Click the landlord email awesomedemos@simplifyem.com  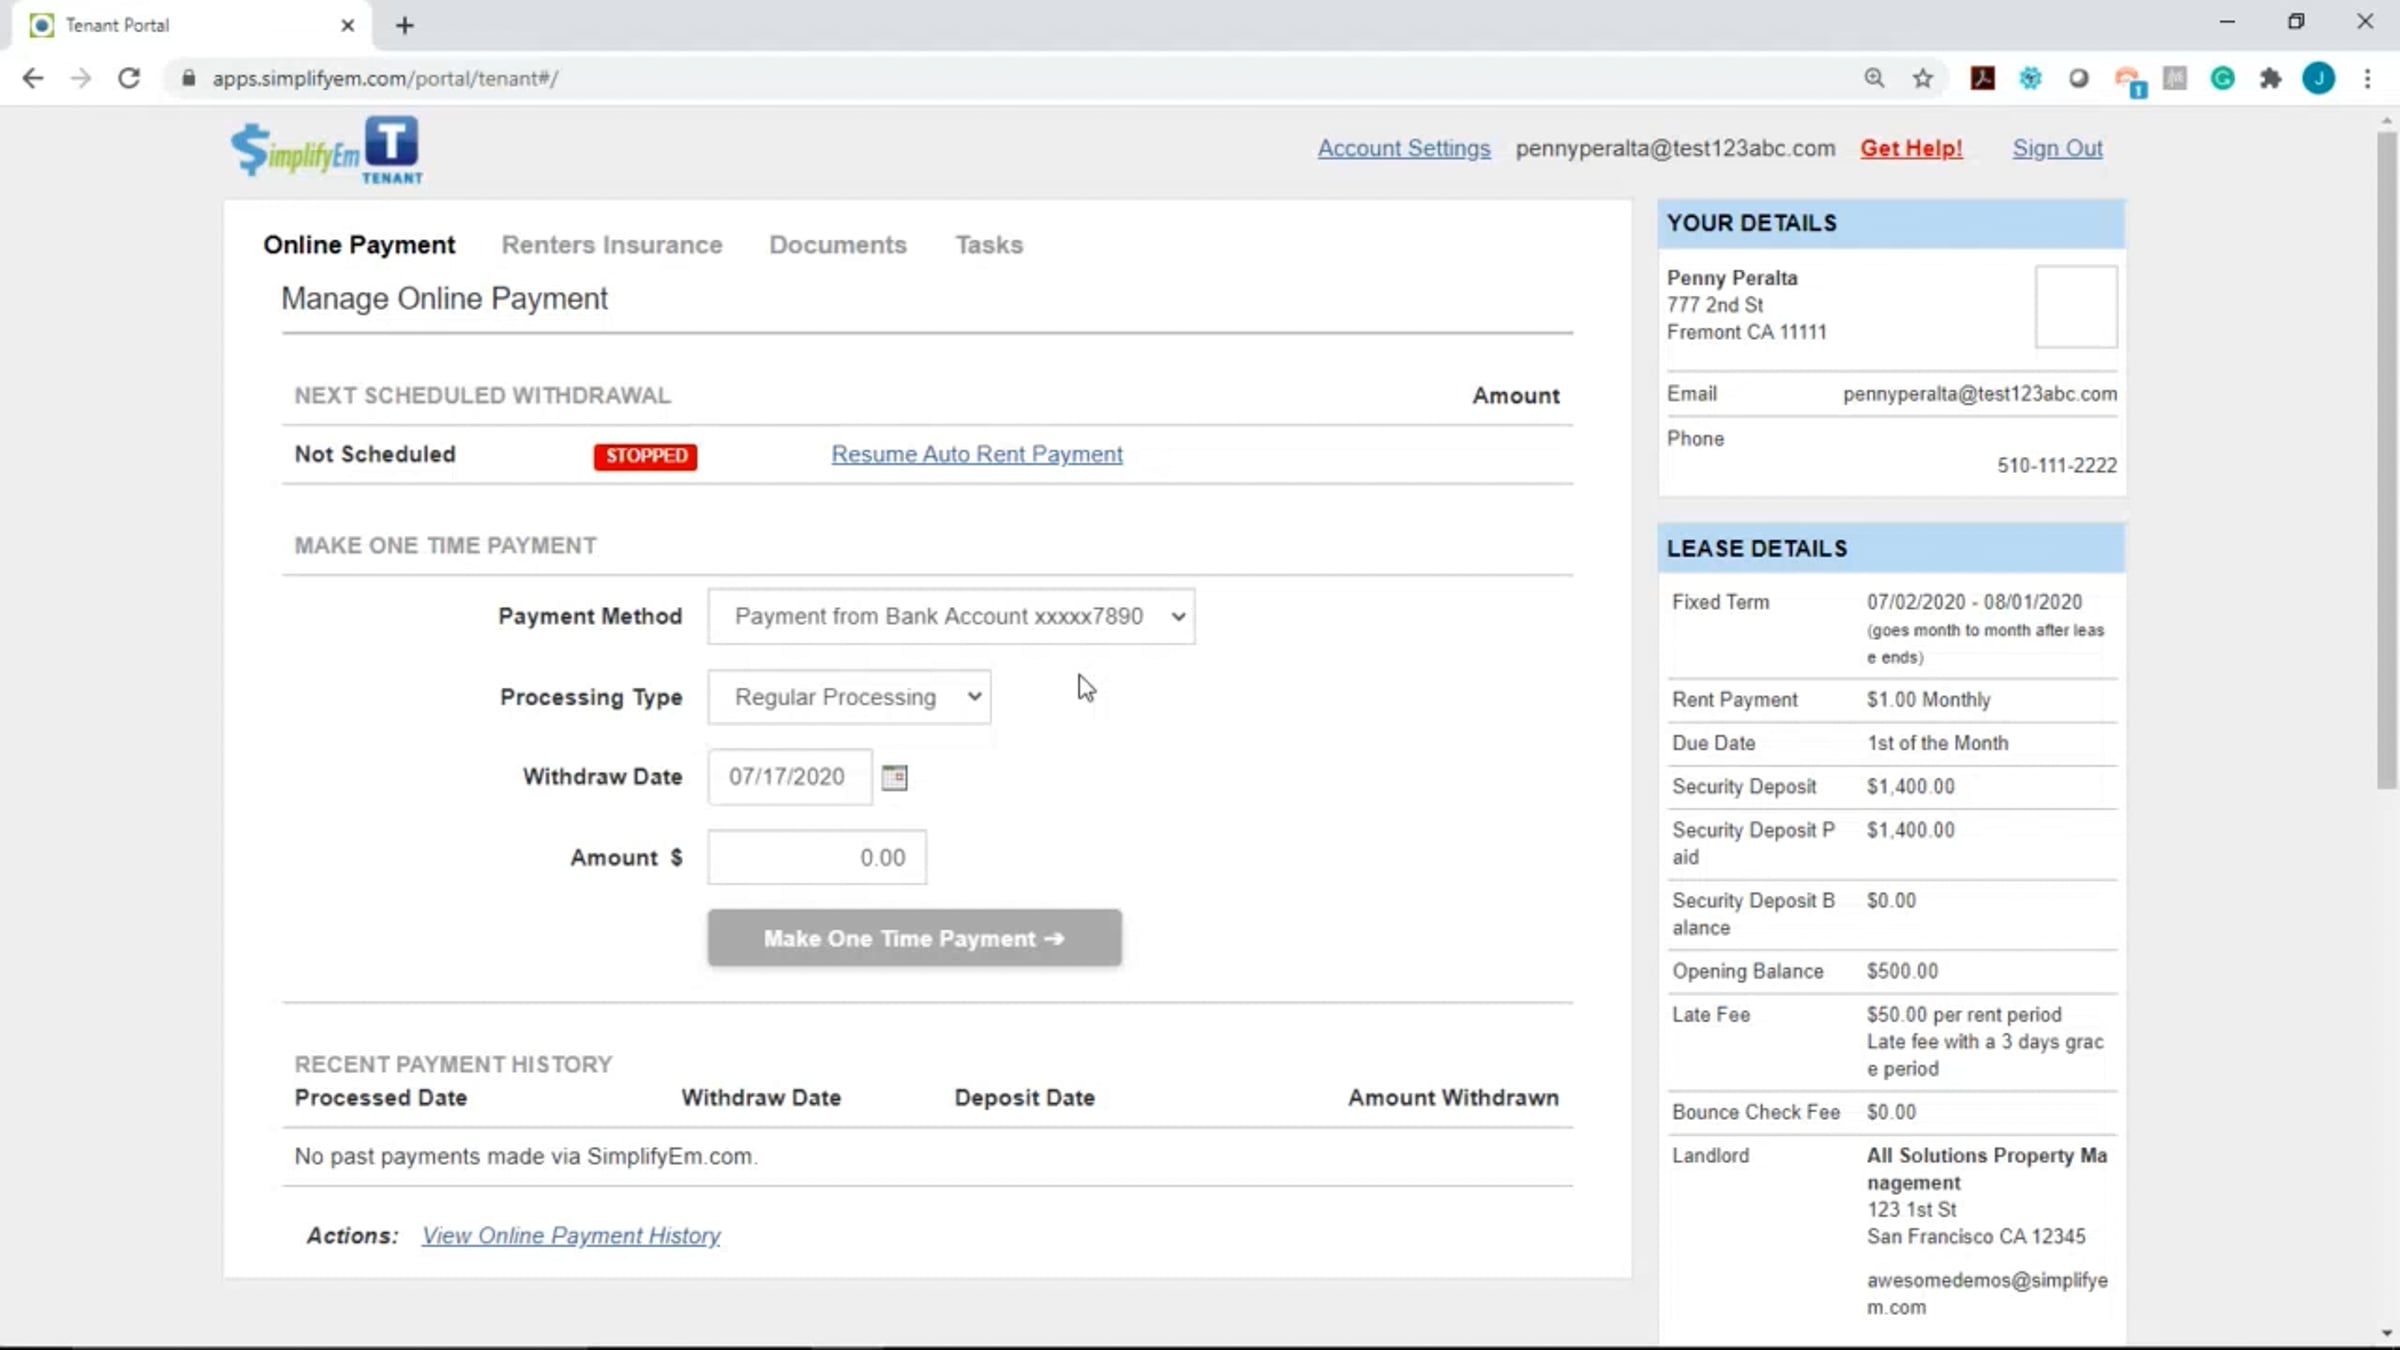pyautogui.click(x=1987, y=1294)
